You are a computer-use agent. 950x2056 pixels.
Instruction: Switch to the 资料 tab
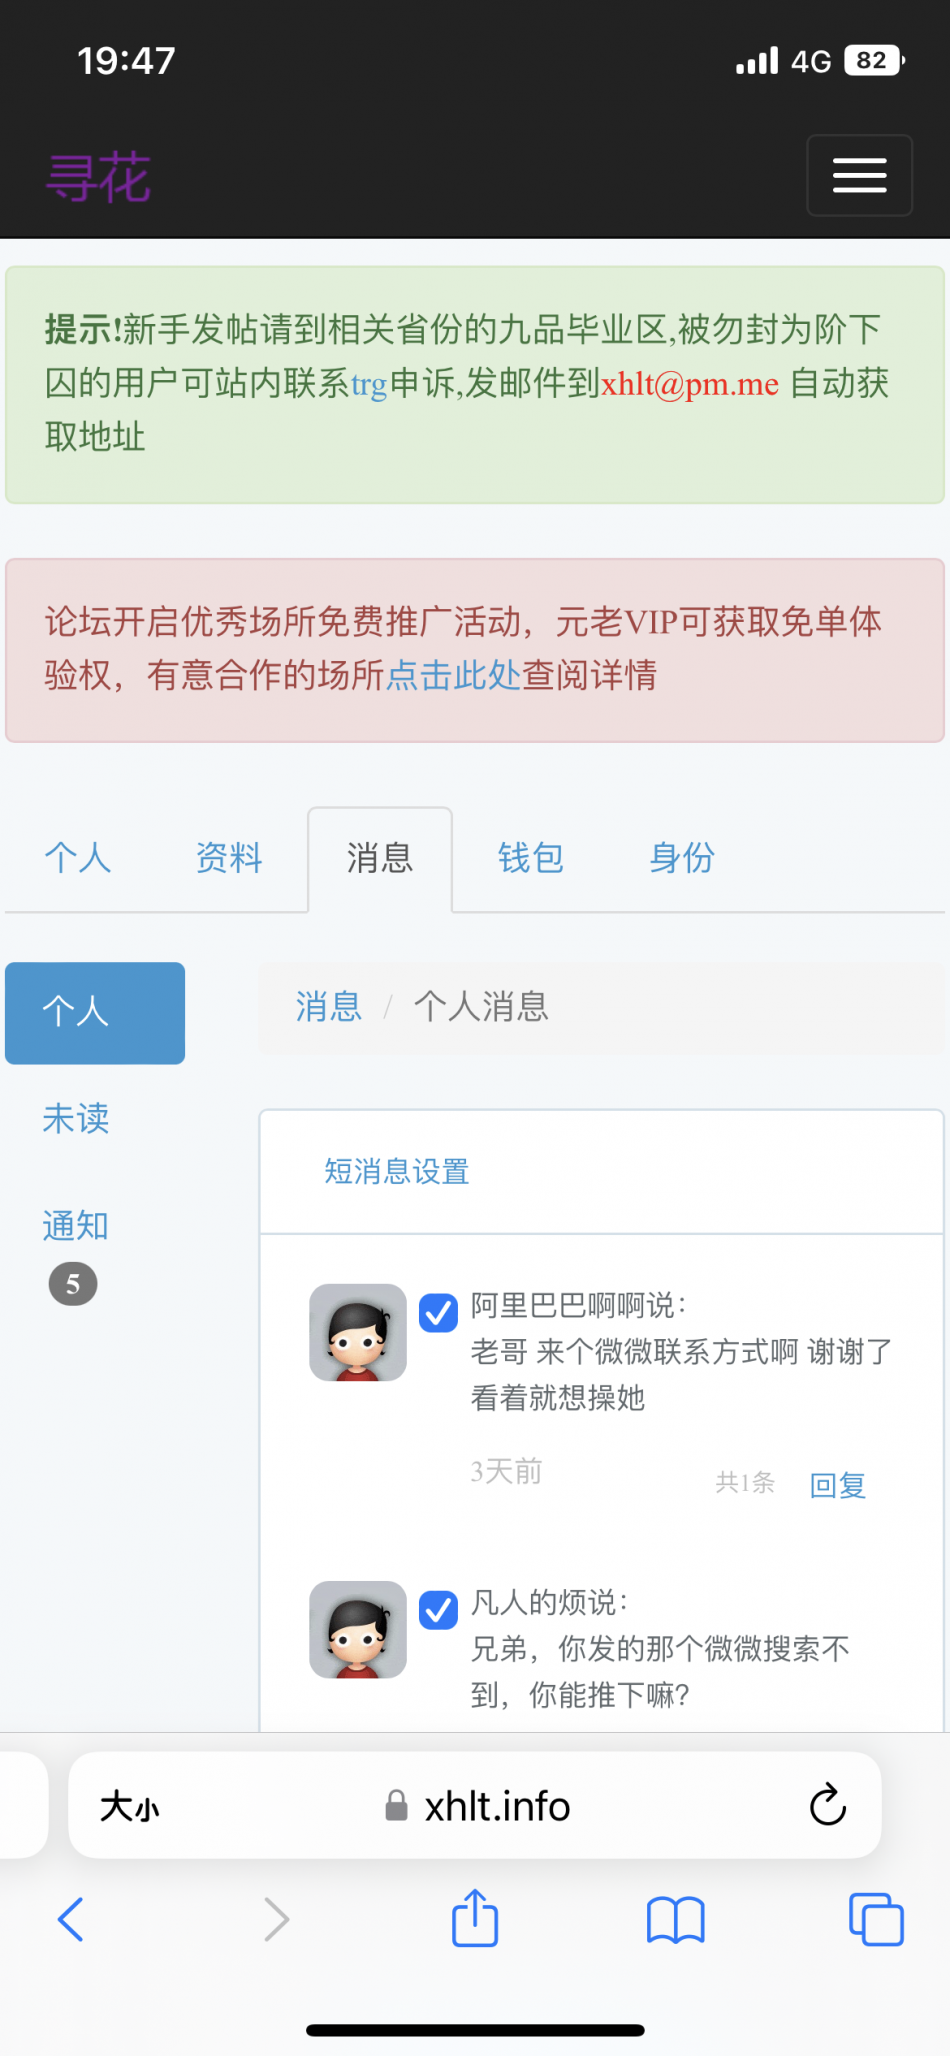229,858
